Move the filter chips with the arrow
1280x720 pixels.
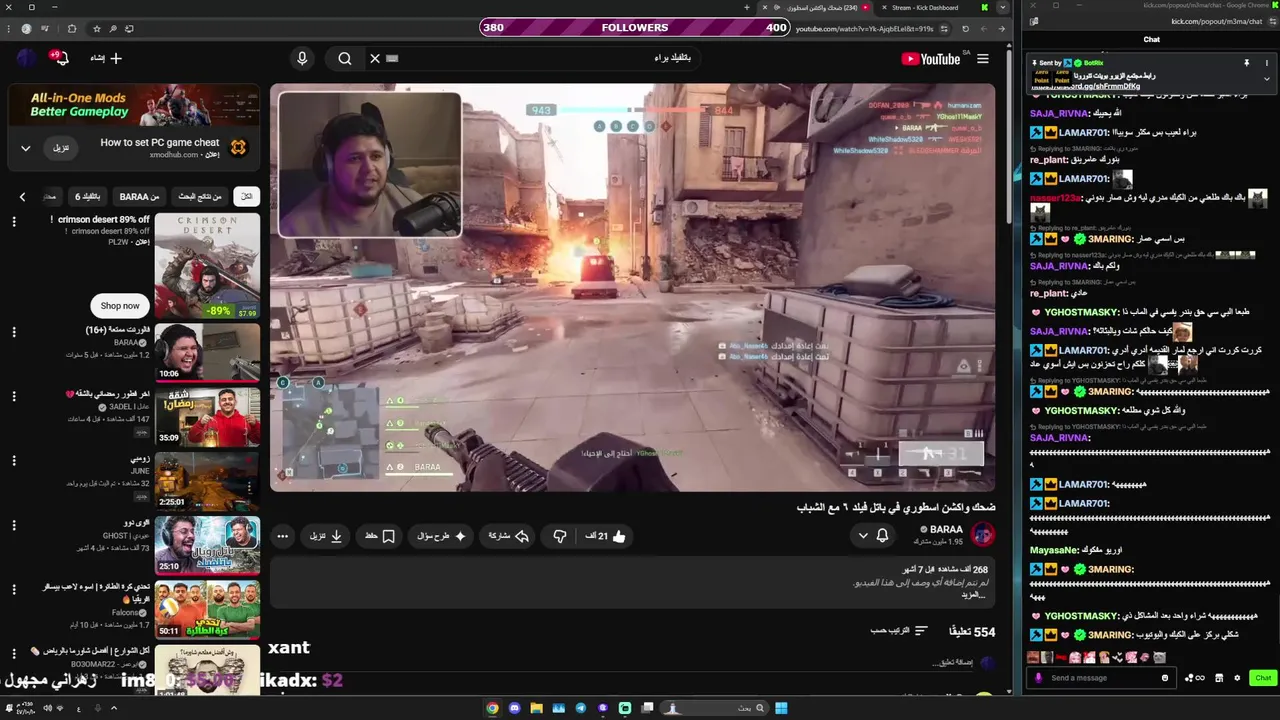pyautogui.click(x=22, y=196)
